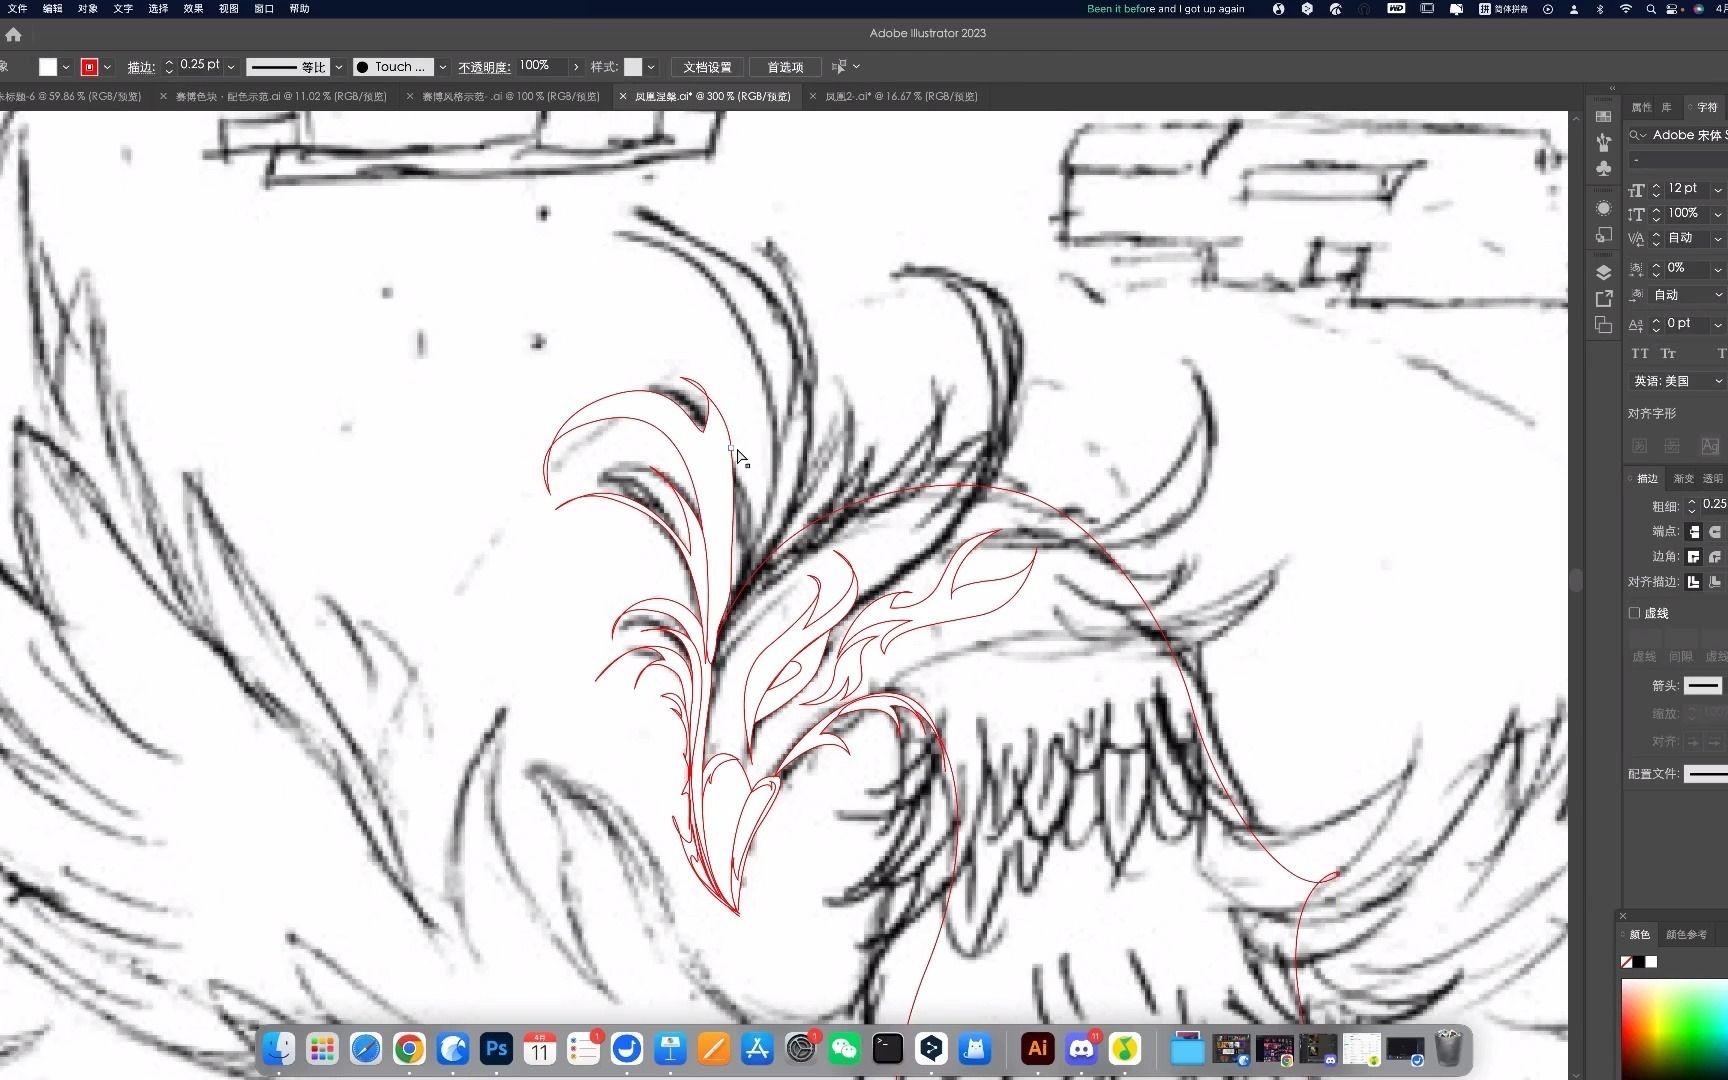
Task: Open the 文件 menu
Action: click(x=18, y=8)
